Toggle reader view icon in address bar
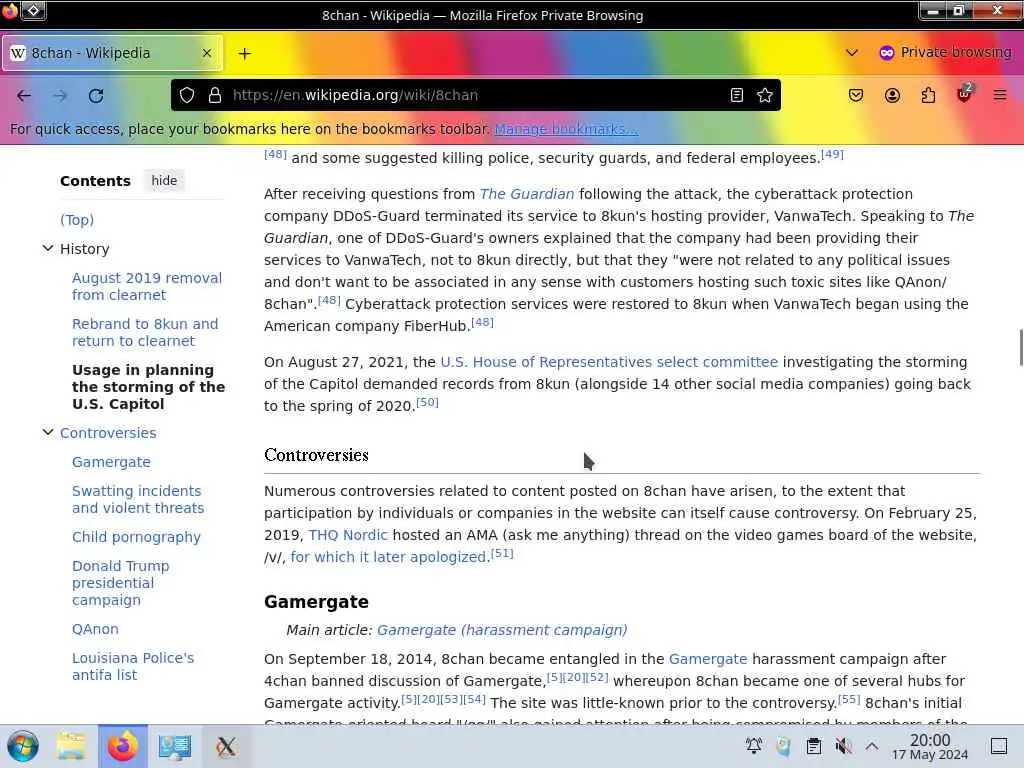The height and width of the screenshot is (768, 1024). coord(737,95)
